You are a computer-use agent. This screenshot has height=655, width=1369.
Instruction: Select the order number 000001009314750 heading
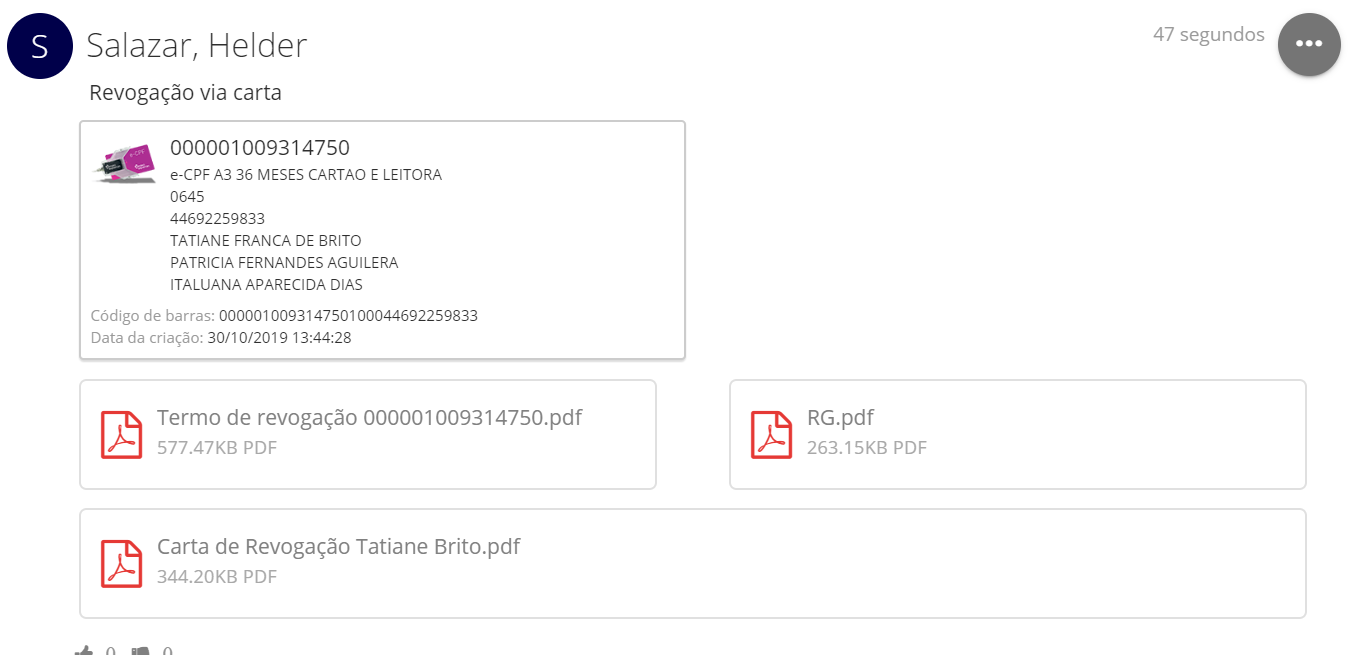(260, 148)
